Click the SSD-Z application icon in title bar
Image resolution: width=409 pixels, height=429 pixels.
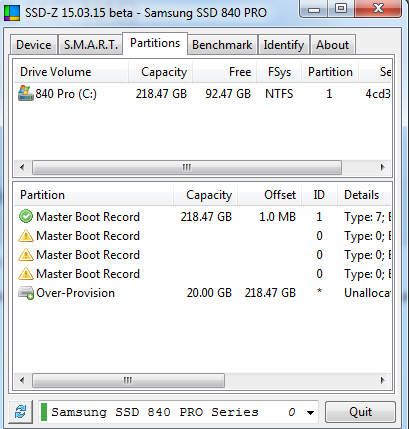12,13
